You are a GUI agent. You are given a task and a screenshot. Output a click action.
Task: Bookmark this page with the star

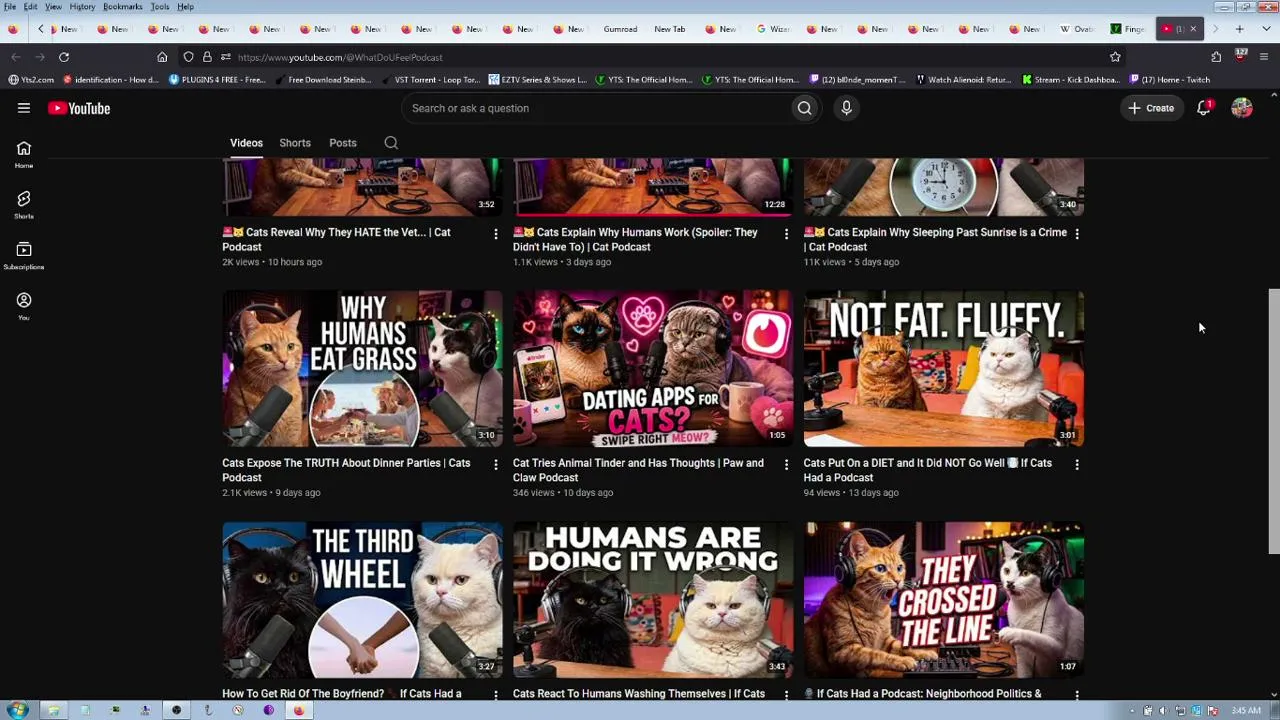coord(1115,57)
